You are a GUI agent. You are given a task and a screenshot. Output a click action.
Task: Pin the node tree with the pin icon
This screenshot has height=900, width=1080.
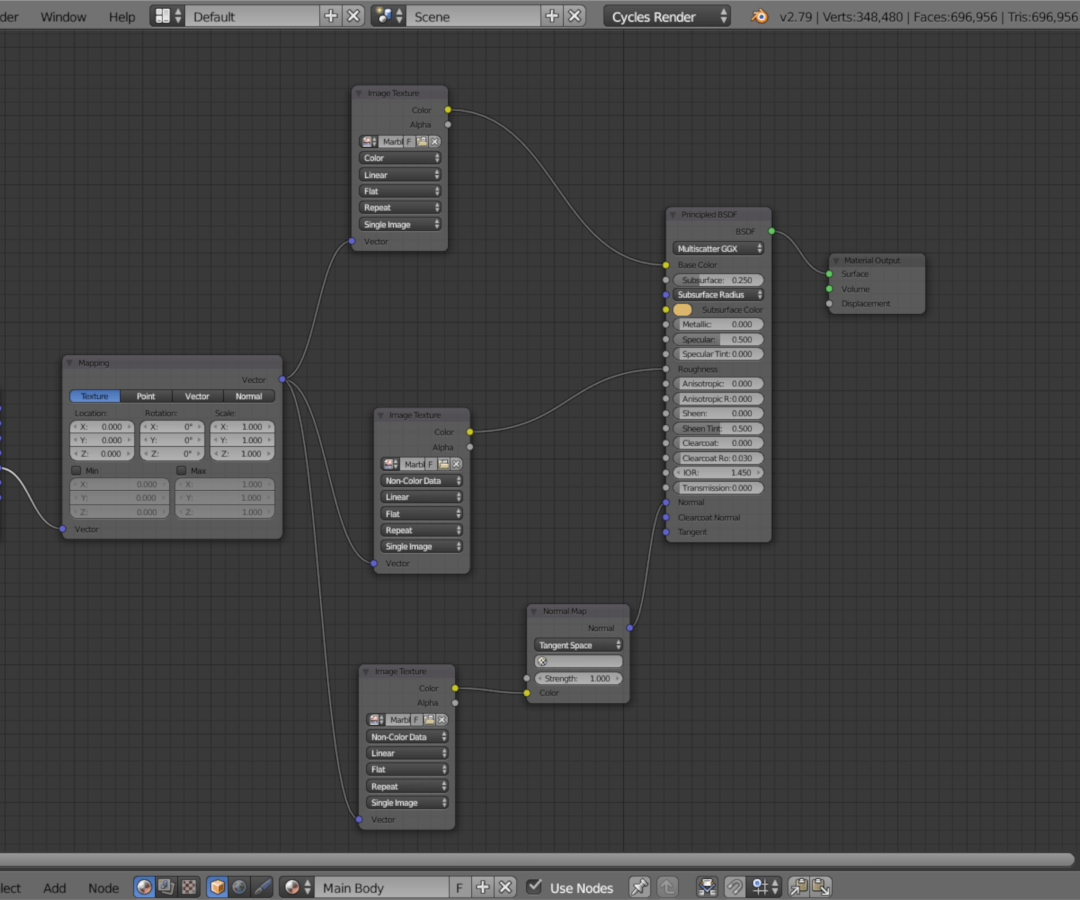[639, 887]
